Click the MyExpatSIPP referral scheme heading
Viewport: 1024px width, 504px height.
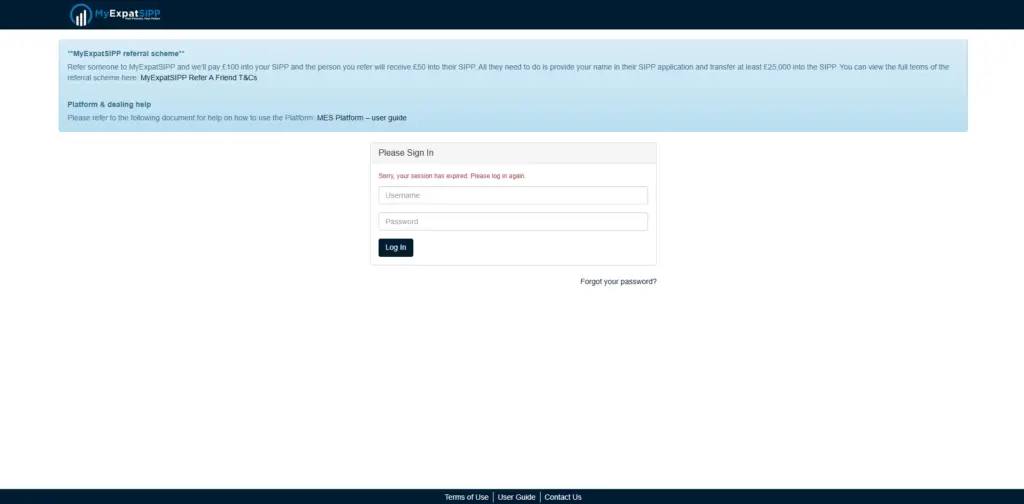126,54
